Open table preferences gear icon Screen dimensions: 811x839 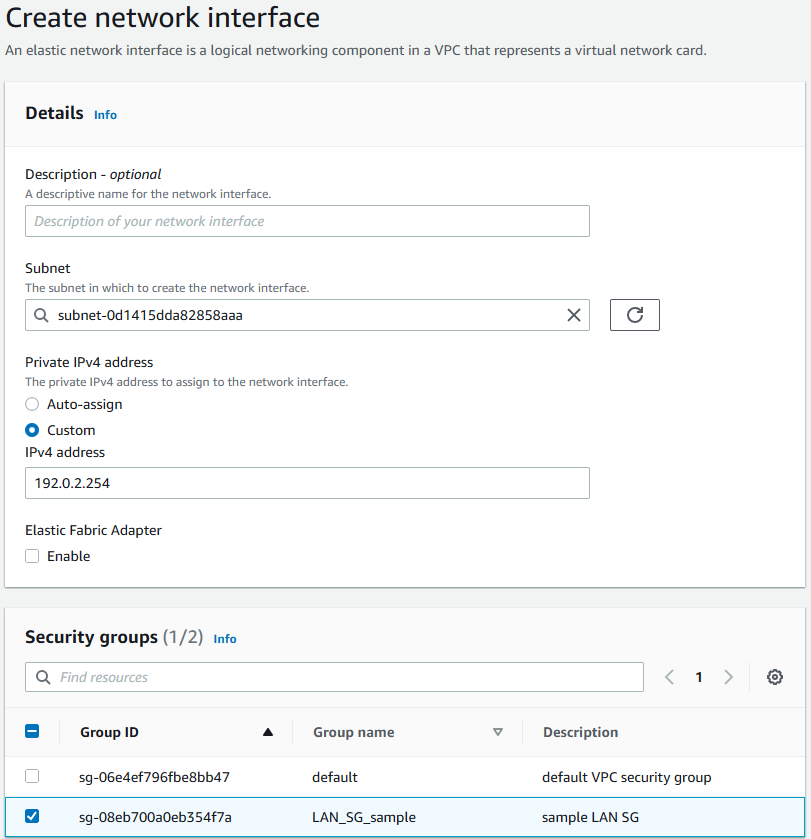[774, 677]
